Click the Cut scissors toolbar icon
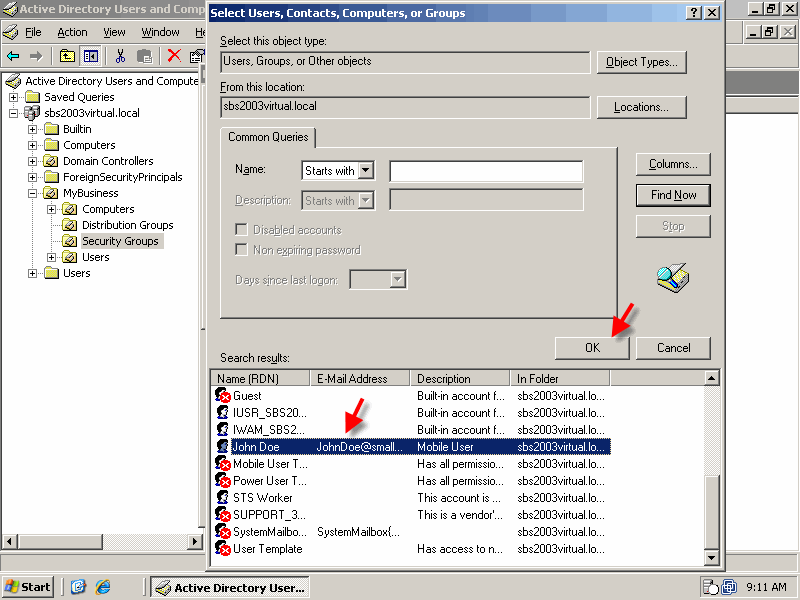The width and height of the screenshot is (800, 600). (x=120, y=56)
